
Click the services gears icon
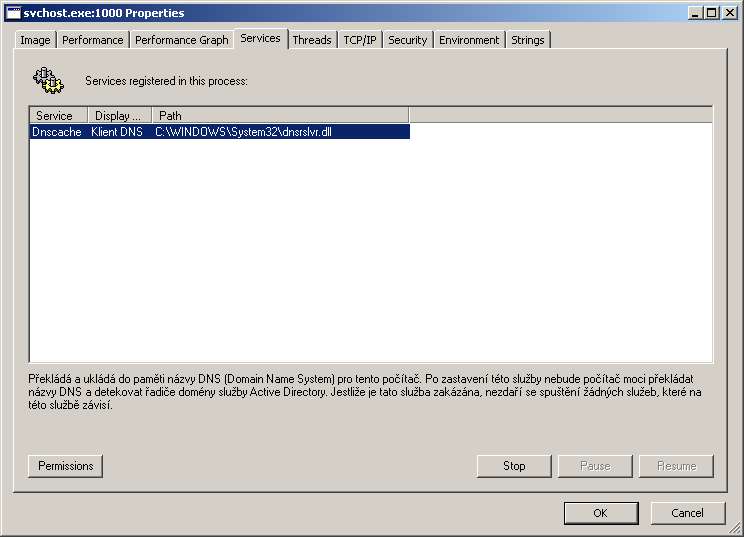(x=48, y=79)
